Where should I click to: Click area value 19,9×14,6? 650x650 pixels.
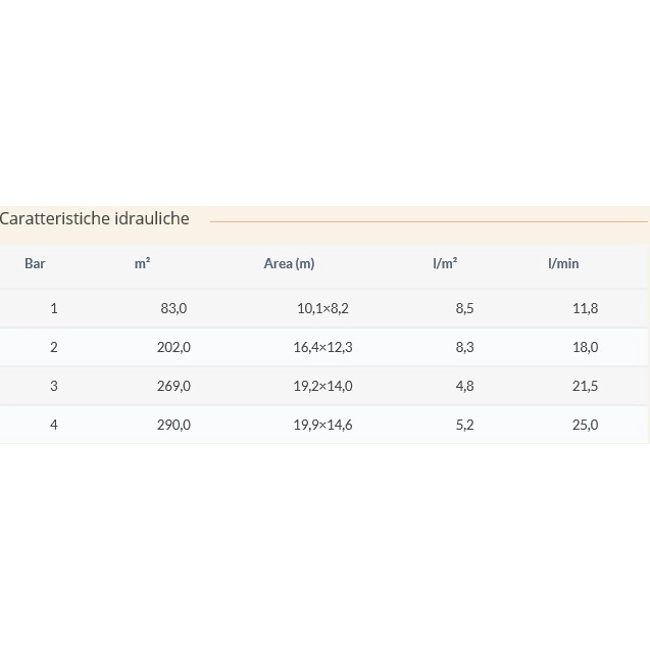point(323,425)
